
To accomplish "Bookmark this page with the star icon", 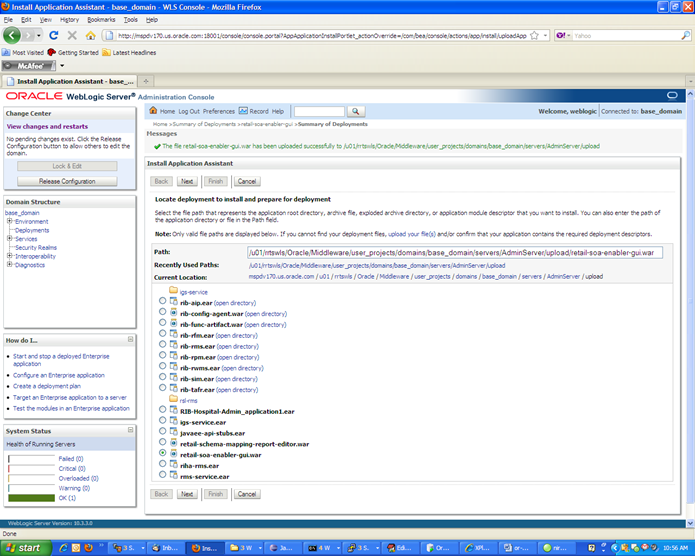I will 534,36.
